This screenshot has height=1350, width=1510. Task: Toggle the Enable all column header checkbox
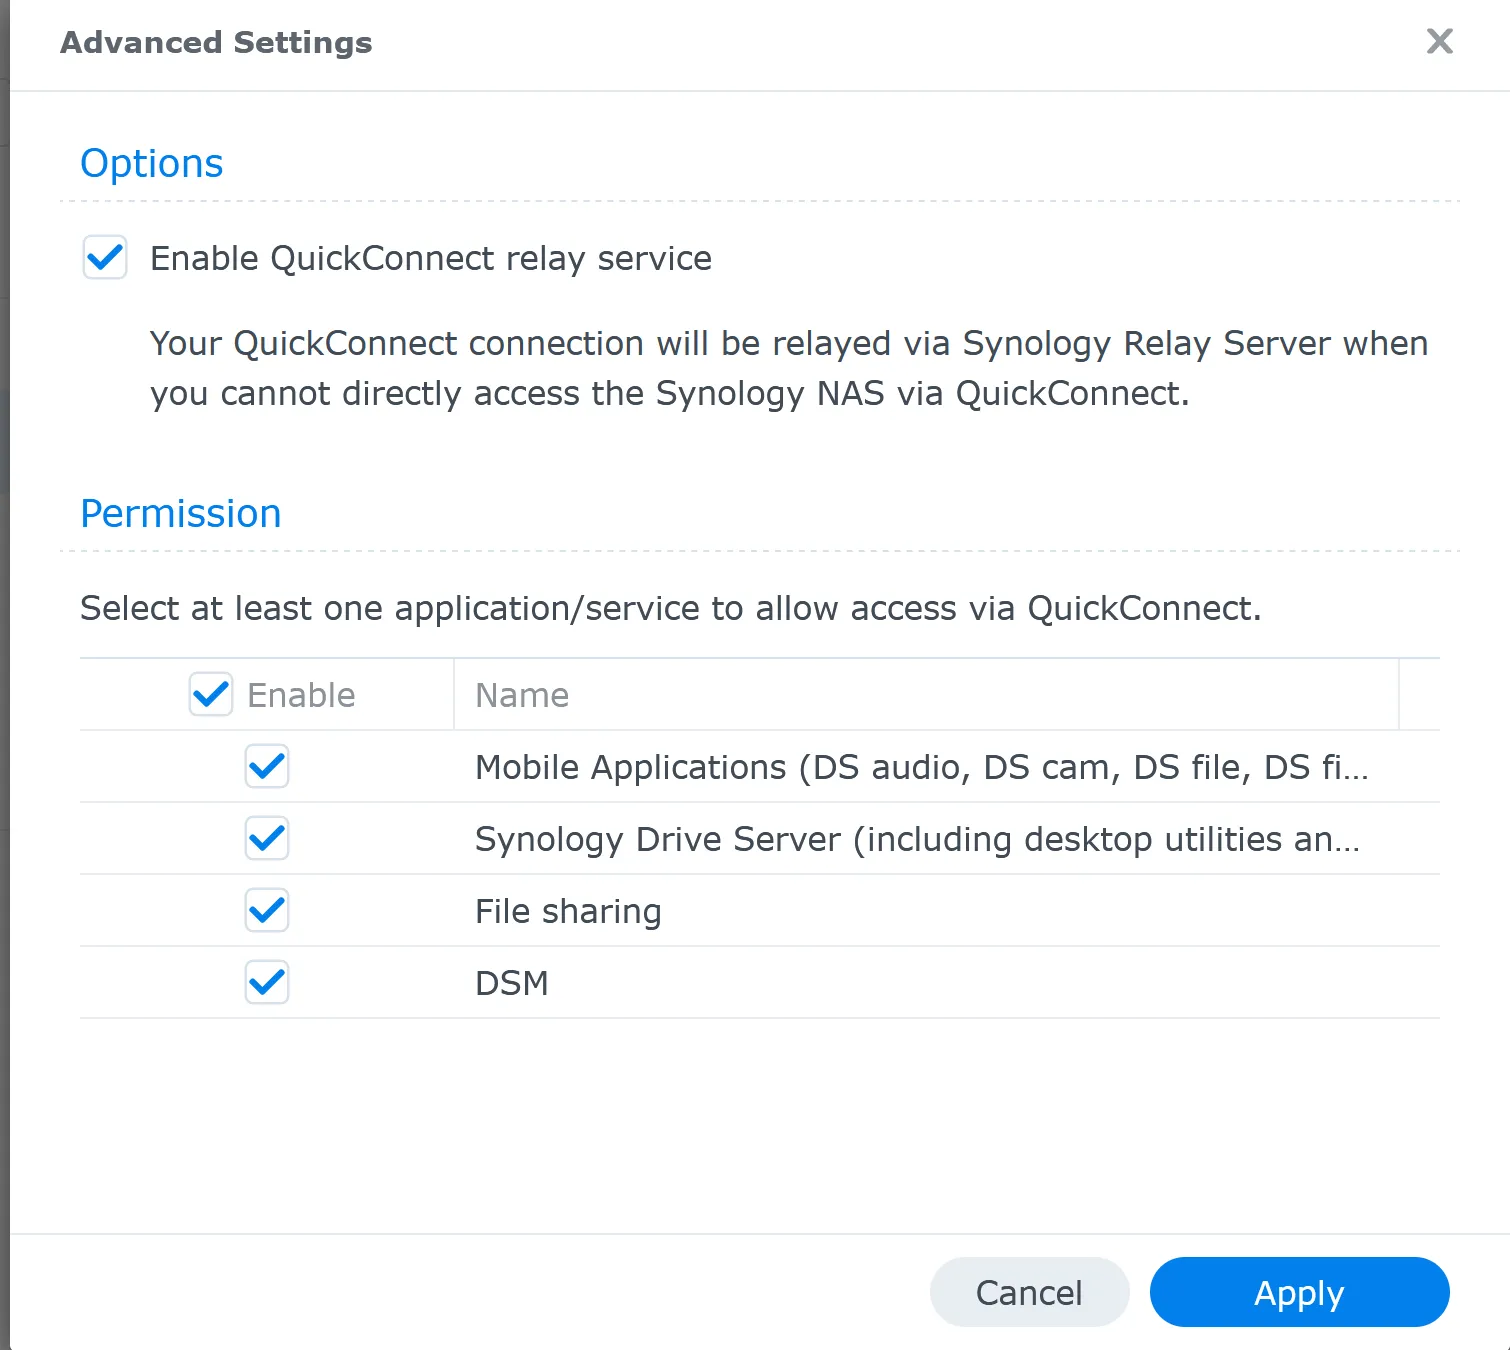[x=210, y=694]
